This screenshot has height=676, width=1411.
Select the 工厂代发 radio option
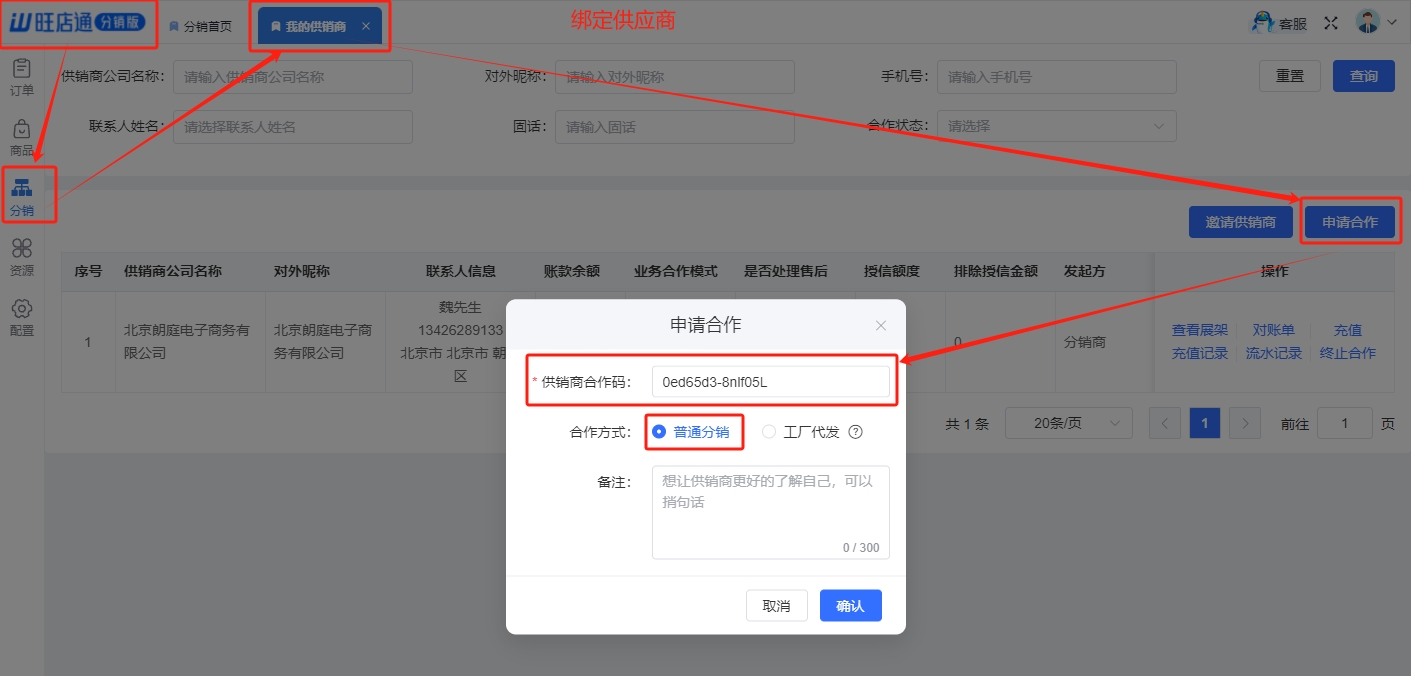769,432
